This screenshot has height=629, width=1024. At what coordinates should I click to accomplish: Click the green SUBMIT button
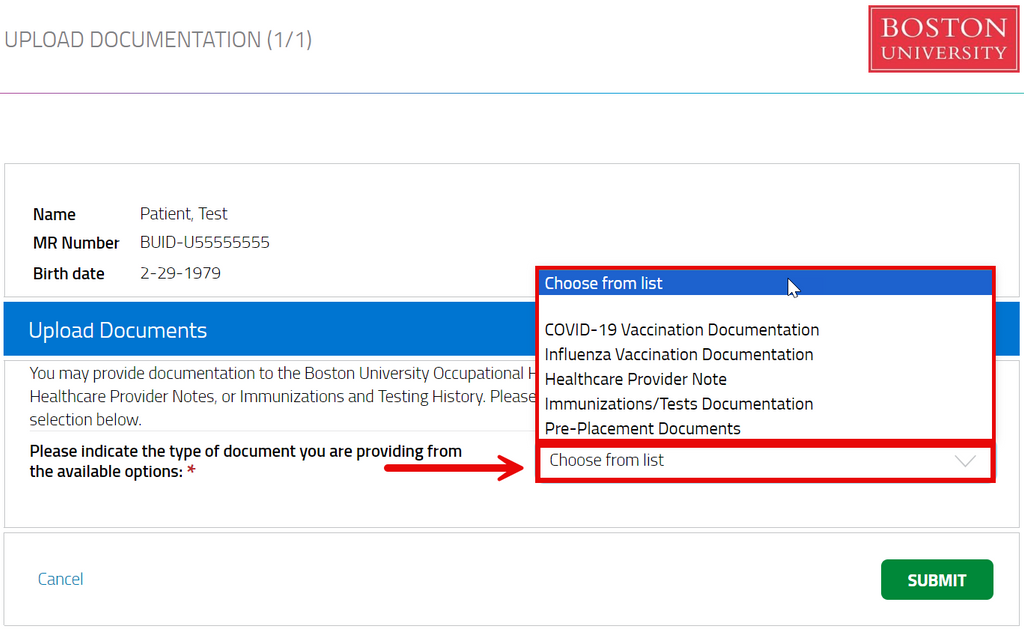click(936, 579)
